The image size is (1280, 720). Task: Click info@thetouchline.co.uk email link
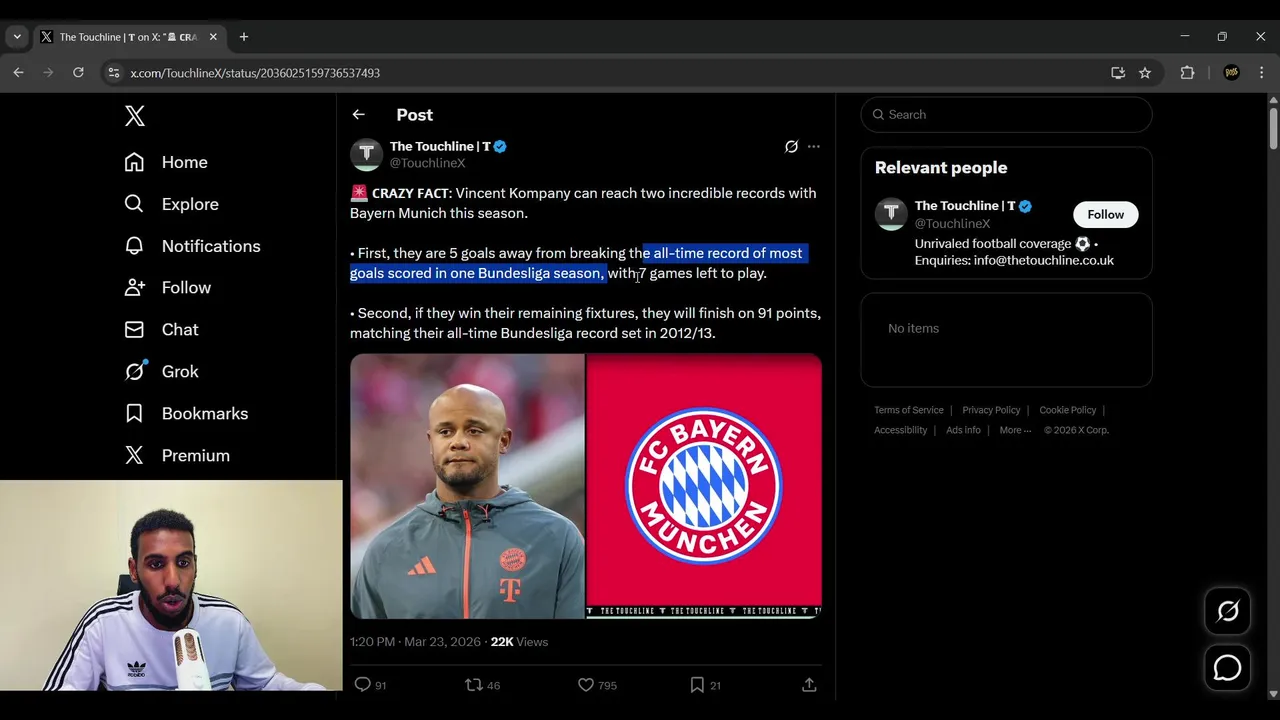[1044, 260]
